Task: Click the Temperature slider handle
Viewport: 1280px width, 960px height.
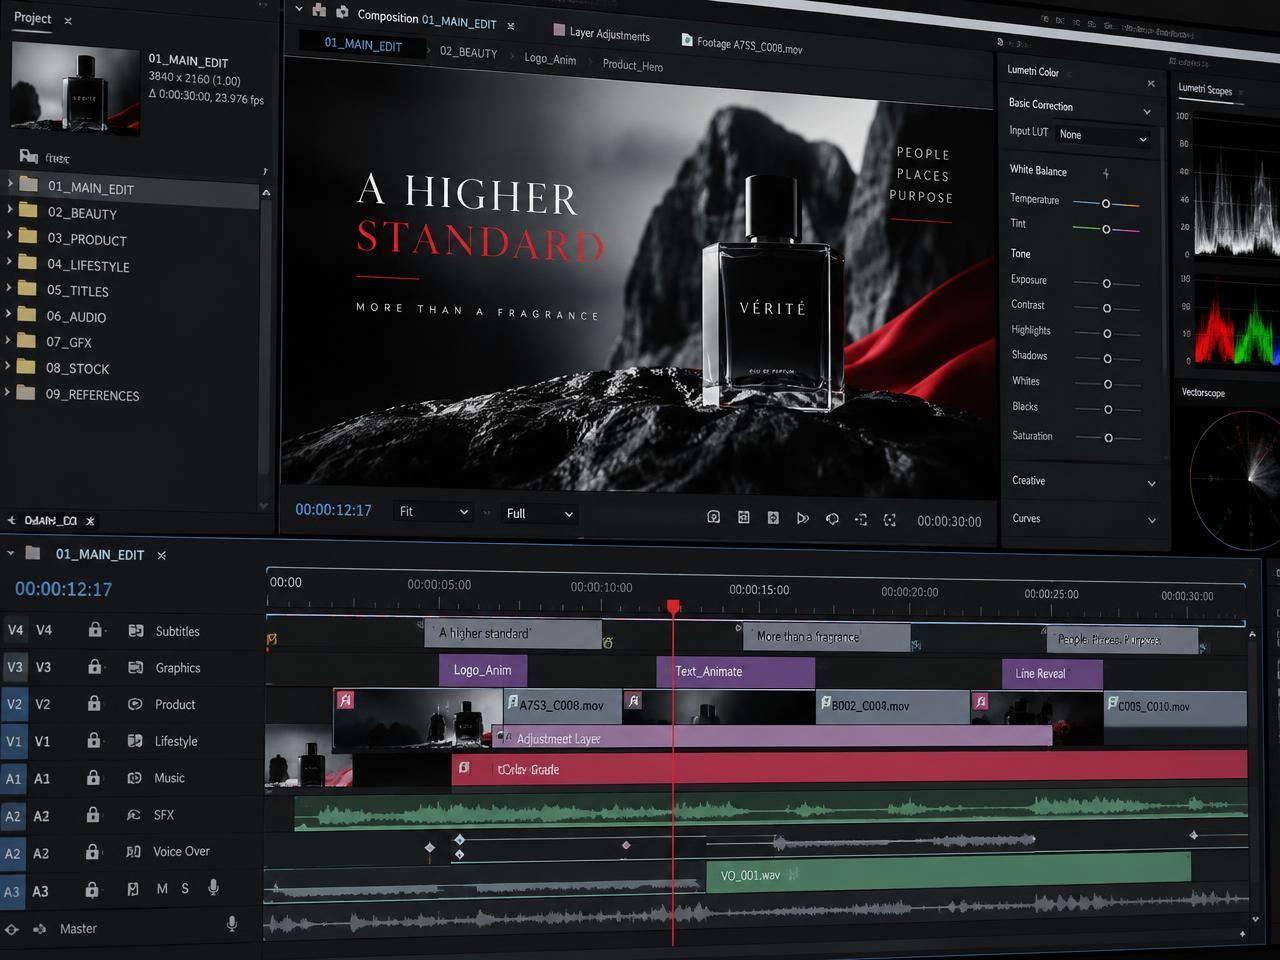Action: click(1106, 204)
